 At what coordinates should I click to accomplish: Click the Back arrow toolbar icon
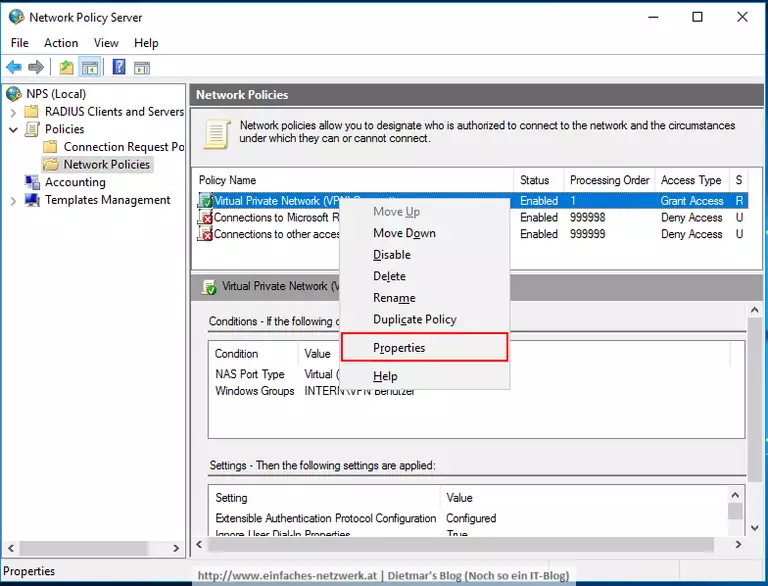coord(13,67)
